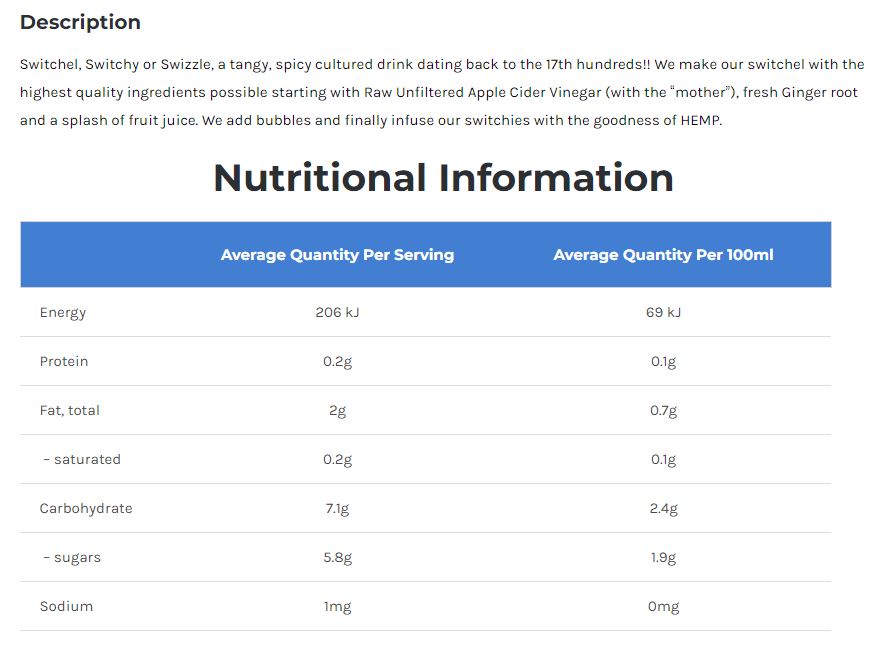Select the Protein row label
Image resolution: width=888 pixels, height=650 pixels.
(x=64, y=362)
